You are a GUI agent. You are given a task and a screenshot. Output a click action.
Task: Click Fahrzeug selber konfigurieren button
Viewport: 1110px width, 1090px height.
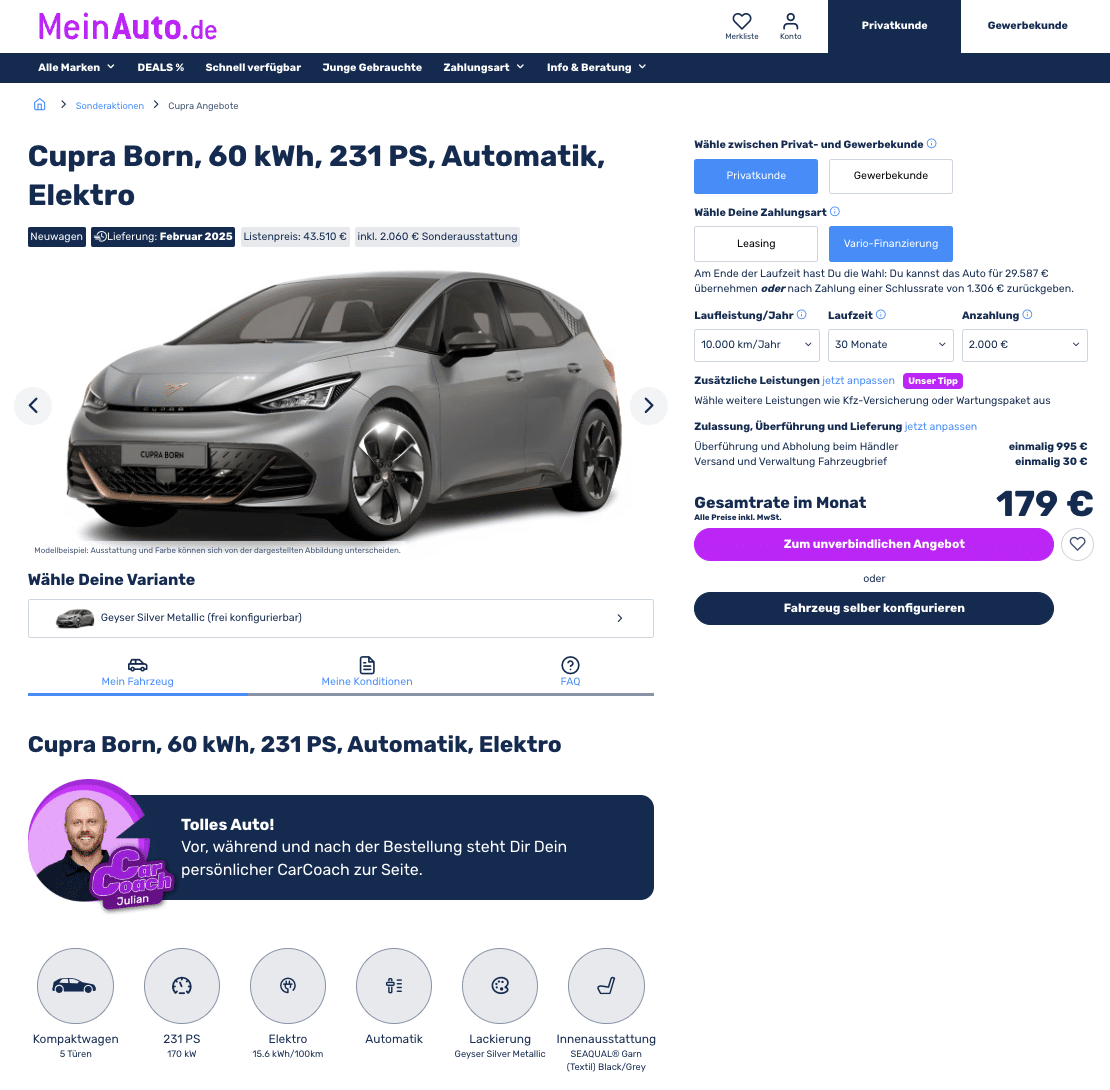click(x=874, y=608)
